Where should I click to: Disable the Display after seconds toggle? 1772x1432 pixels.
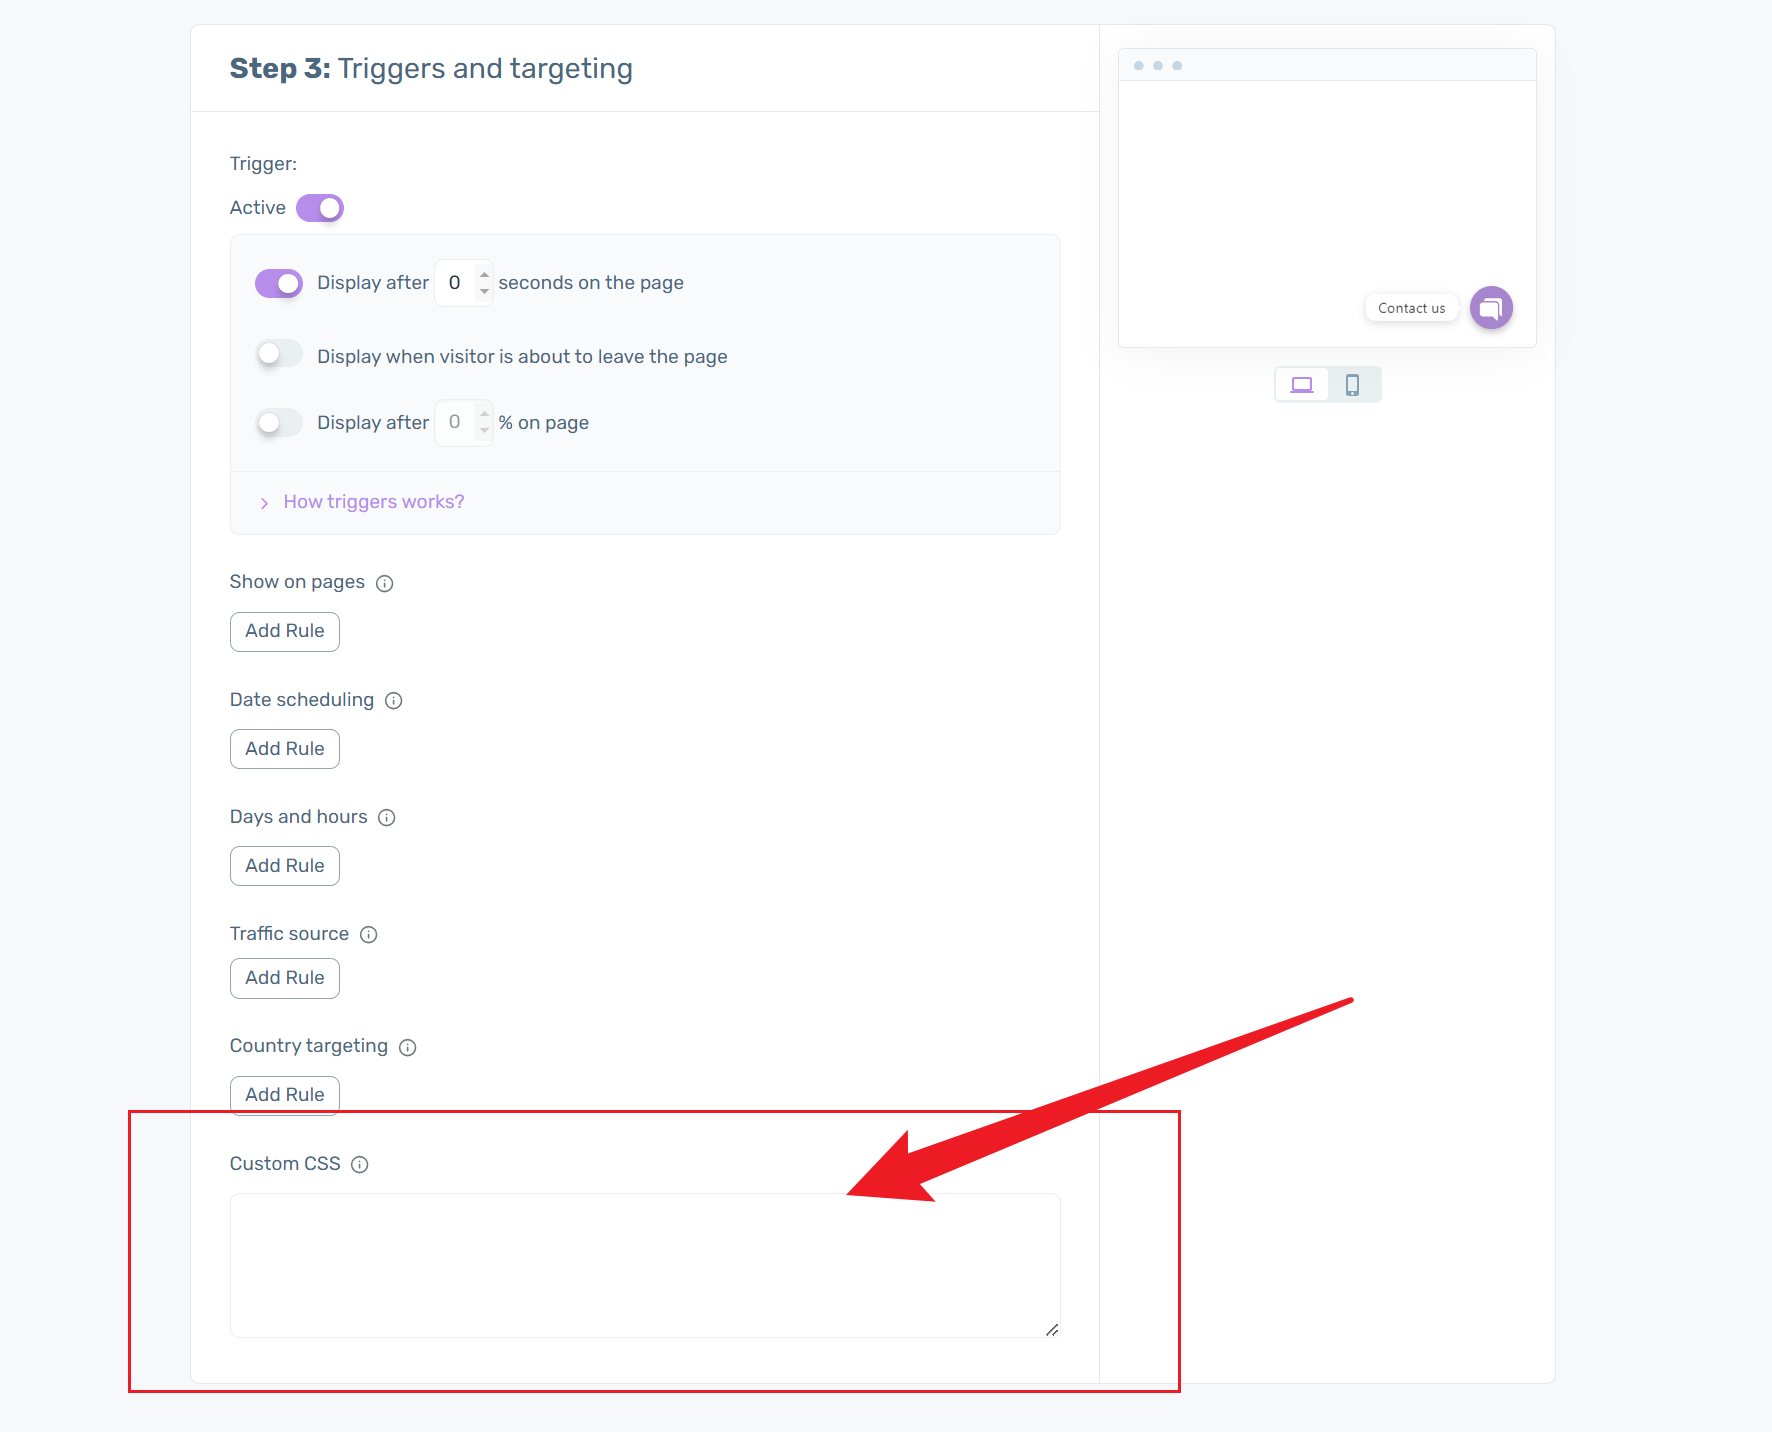click(x=279, y=283)
